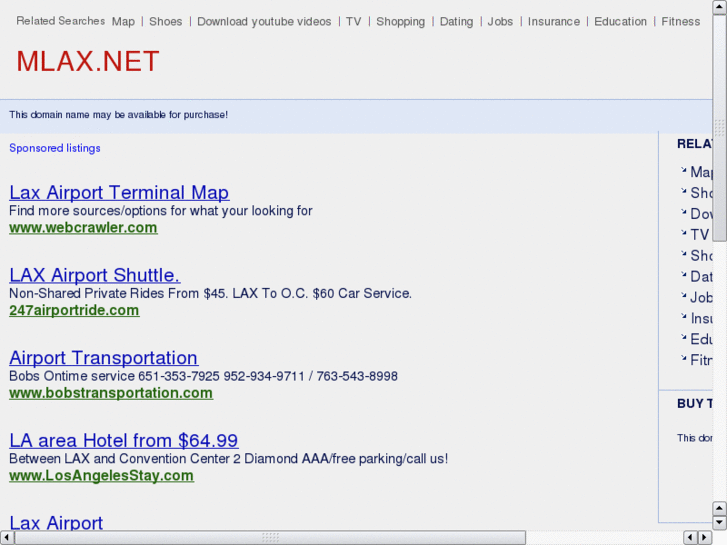Visit www.bobstransportation.com link
The image size is (727, 545).
click(x=111, y=393)
